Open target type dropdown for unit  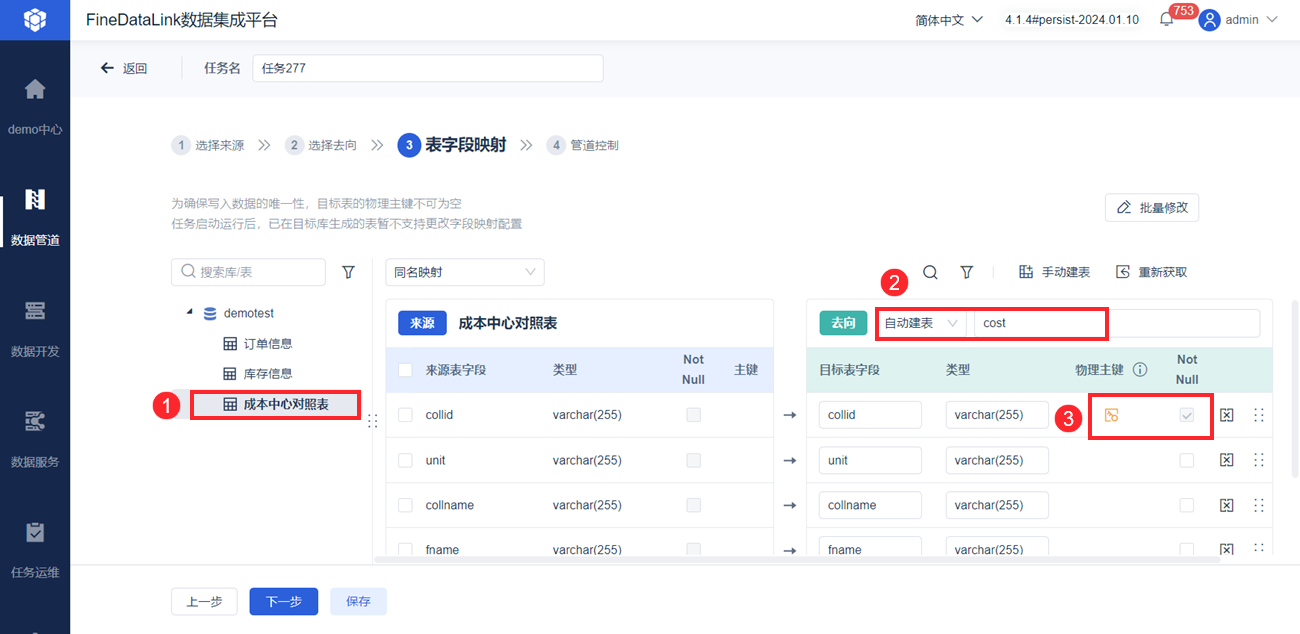click(997, 460)
